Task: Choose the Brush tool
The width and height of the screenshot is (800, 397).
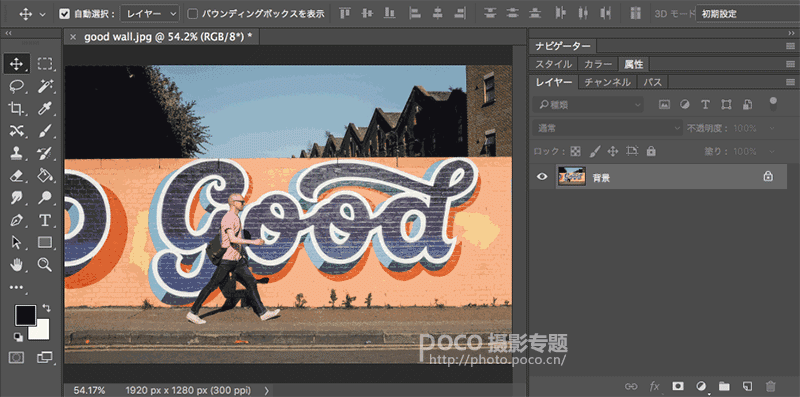Action: pos(45,131)
